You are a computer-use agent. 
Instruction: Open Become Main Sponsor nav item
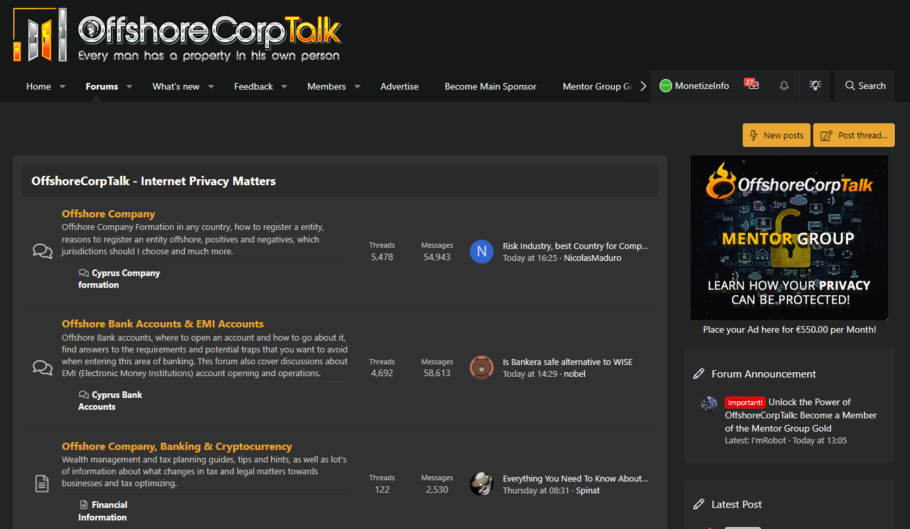pos(490,86)
